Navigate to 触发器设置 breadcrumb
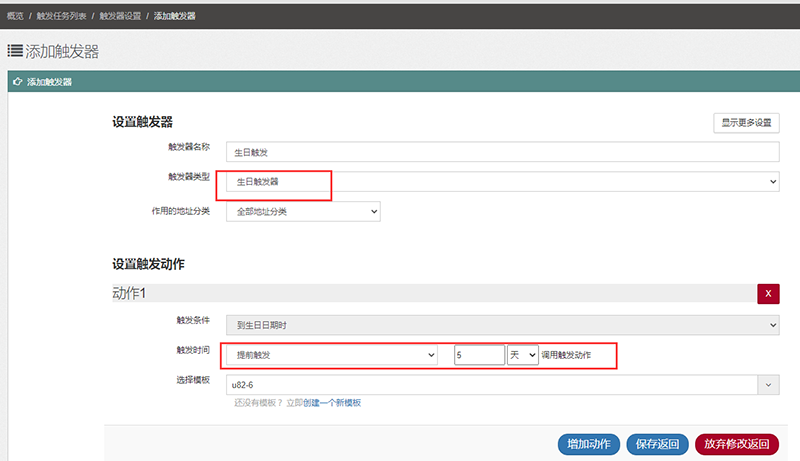 click(120, 16)
